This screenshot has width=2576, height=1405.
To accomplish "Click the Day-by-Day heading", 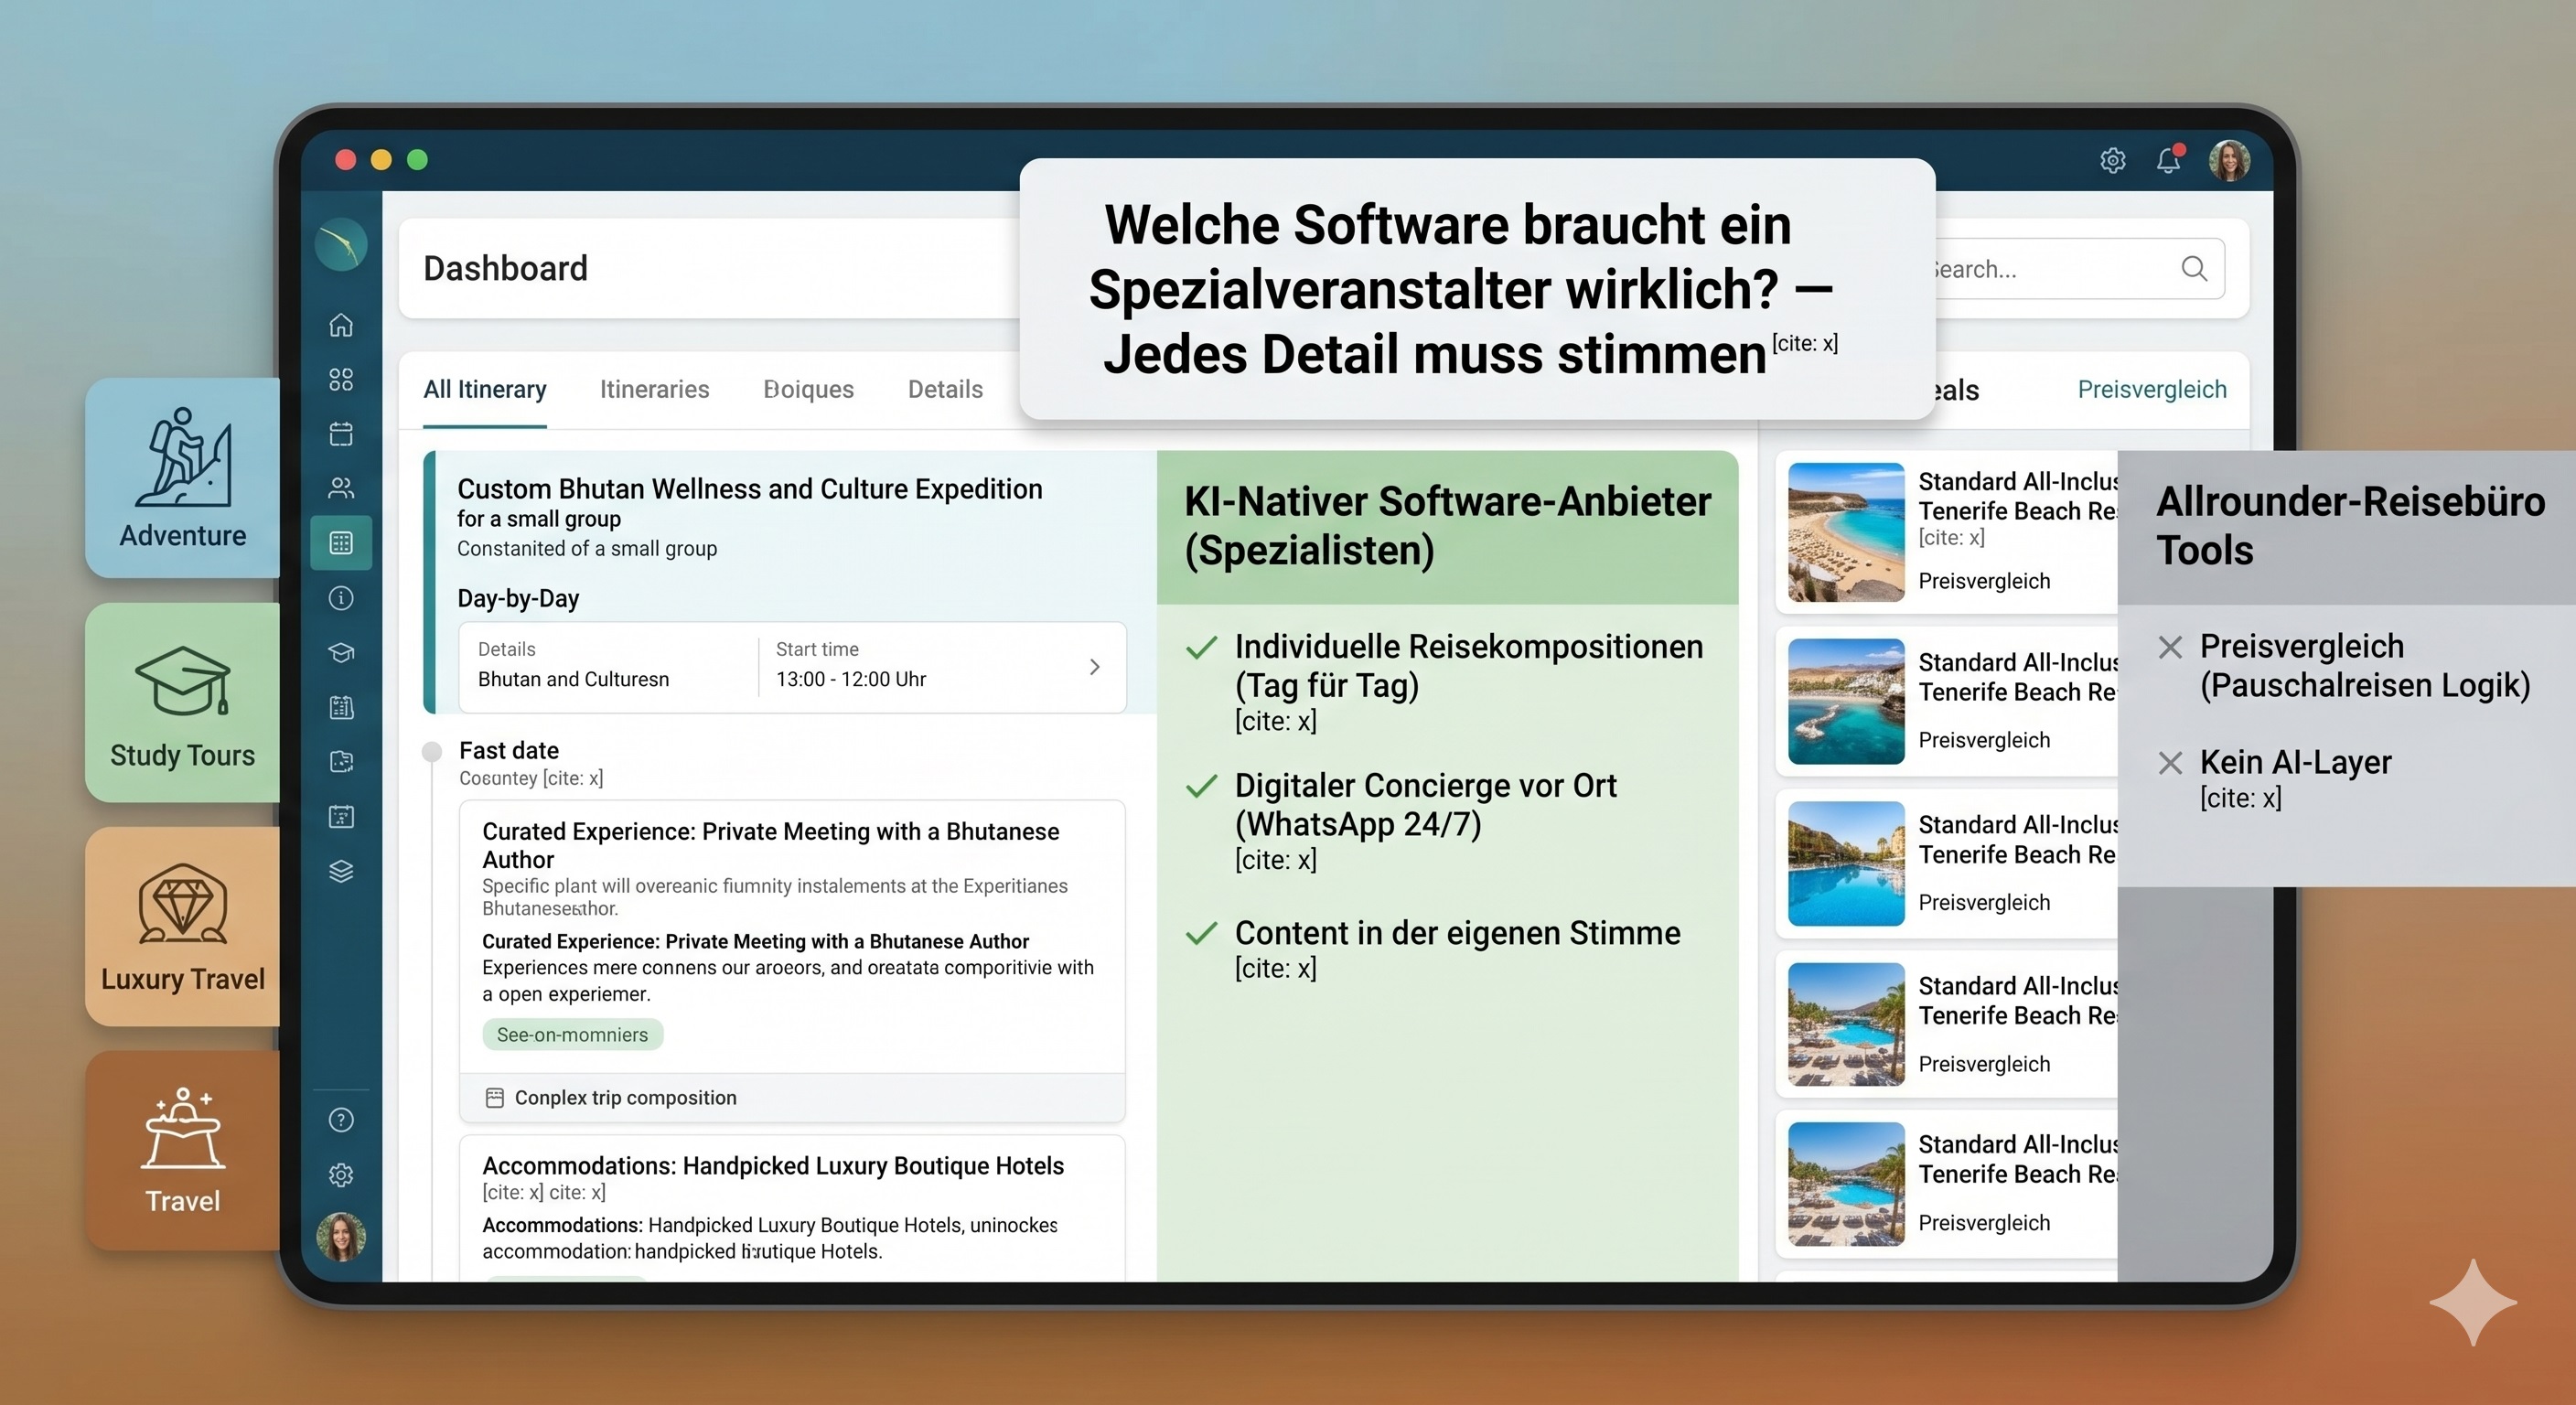I will pos(518,599).
